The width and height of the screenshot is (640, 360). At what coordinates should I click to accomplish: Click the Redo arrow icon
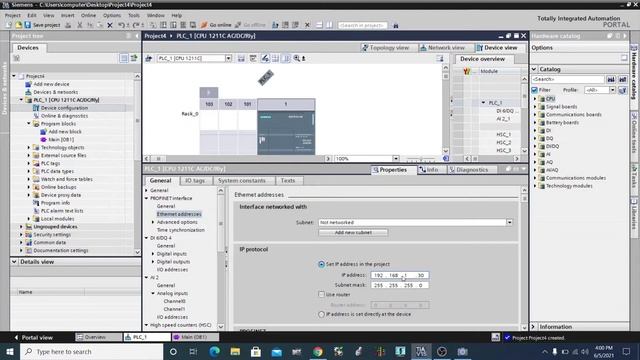(136, 25)
